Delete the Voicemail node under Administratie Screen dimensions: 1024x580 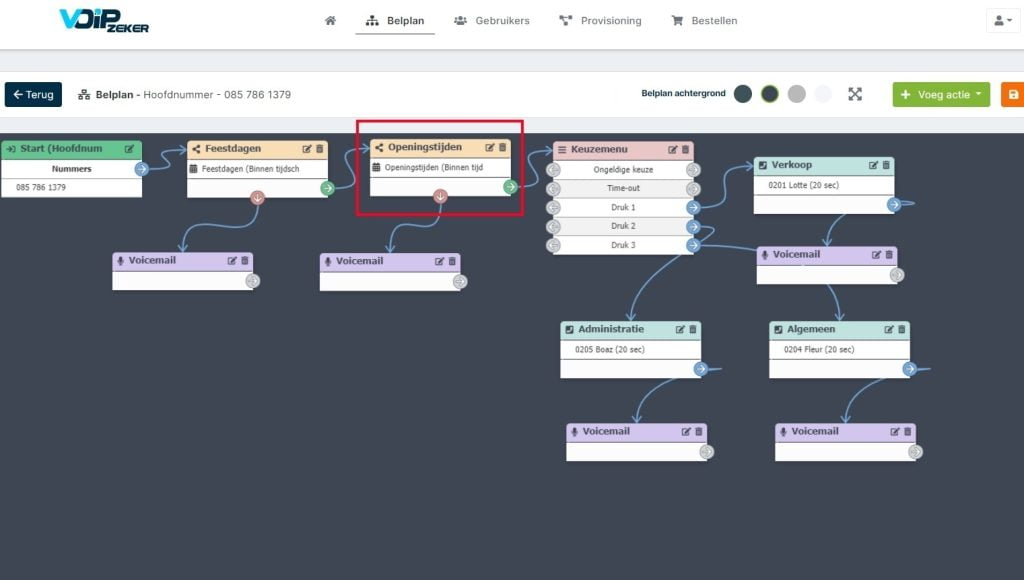pos(699,432)
